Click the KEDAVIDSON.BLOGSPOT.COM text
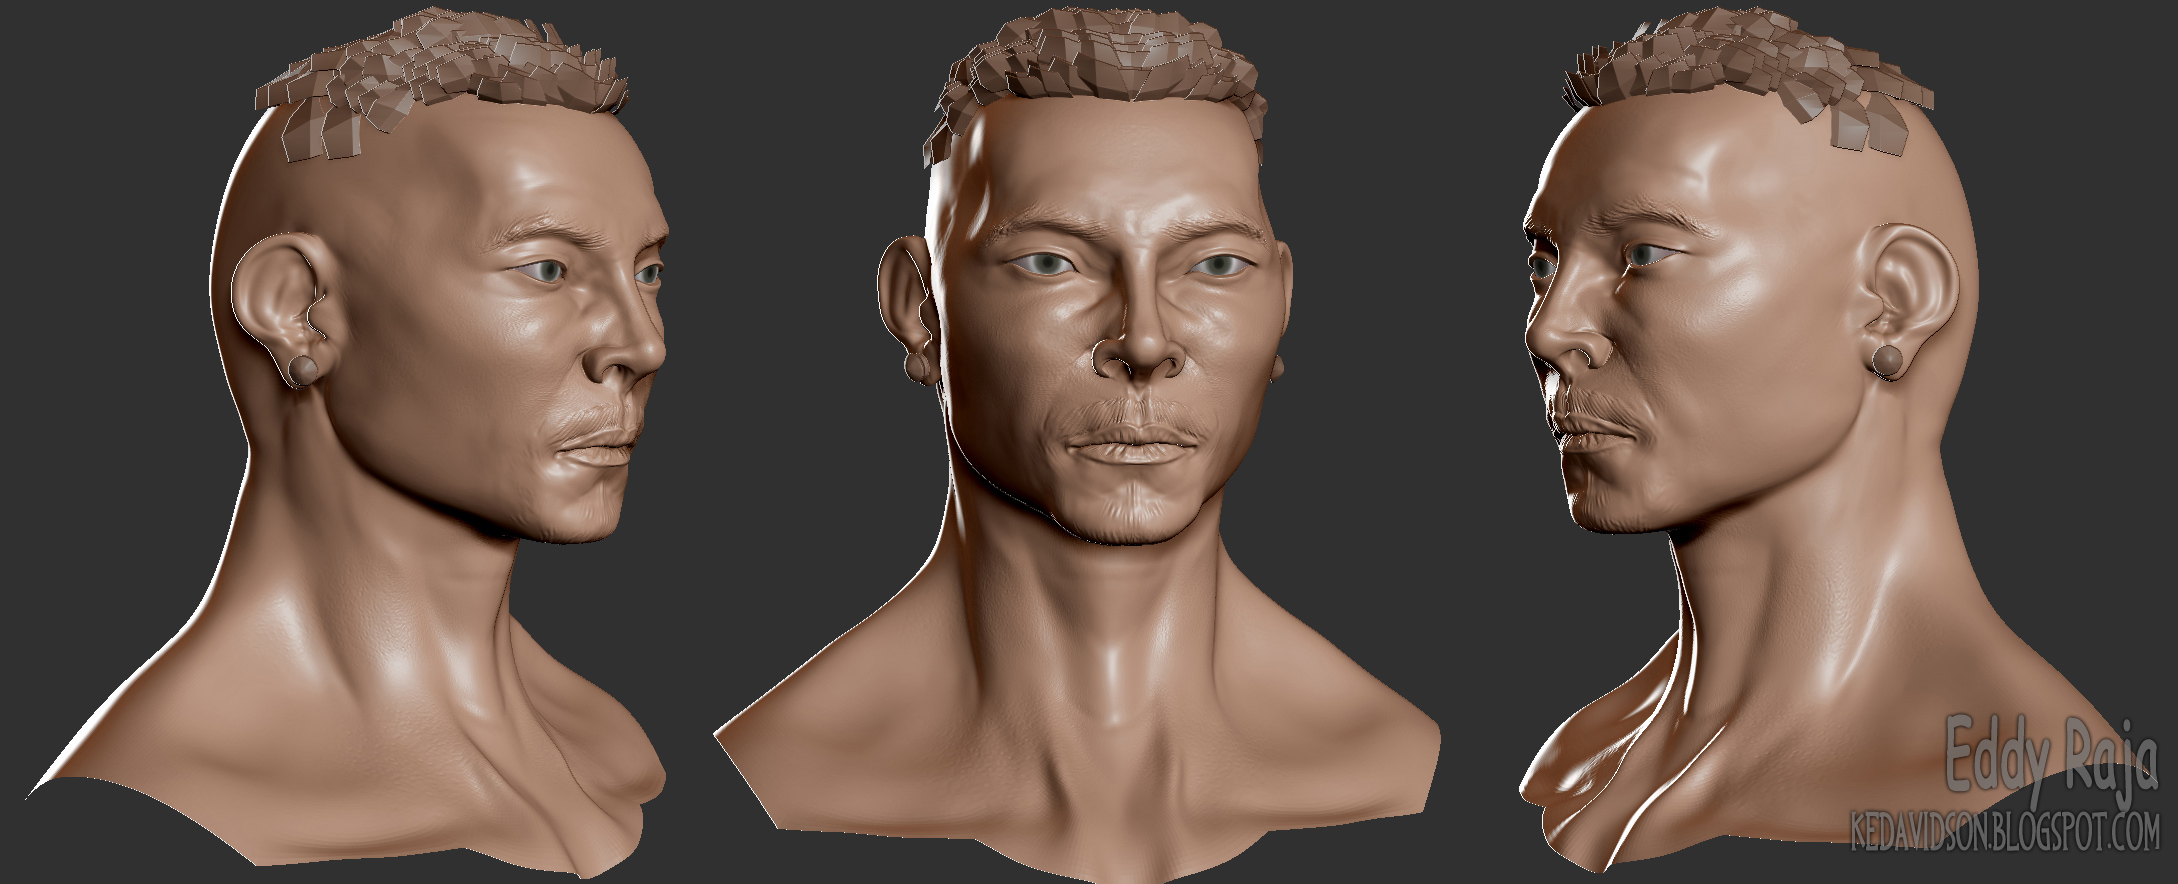The width and height of the screenshot is (2178, 884). [x=2005, y=833]
